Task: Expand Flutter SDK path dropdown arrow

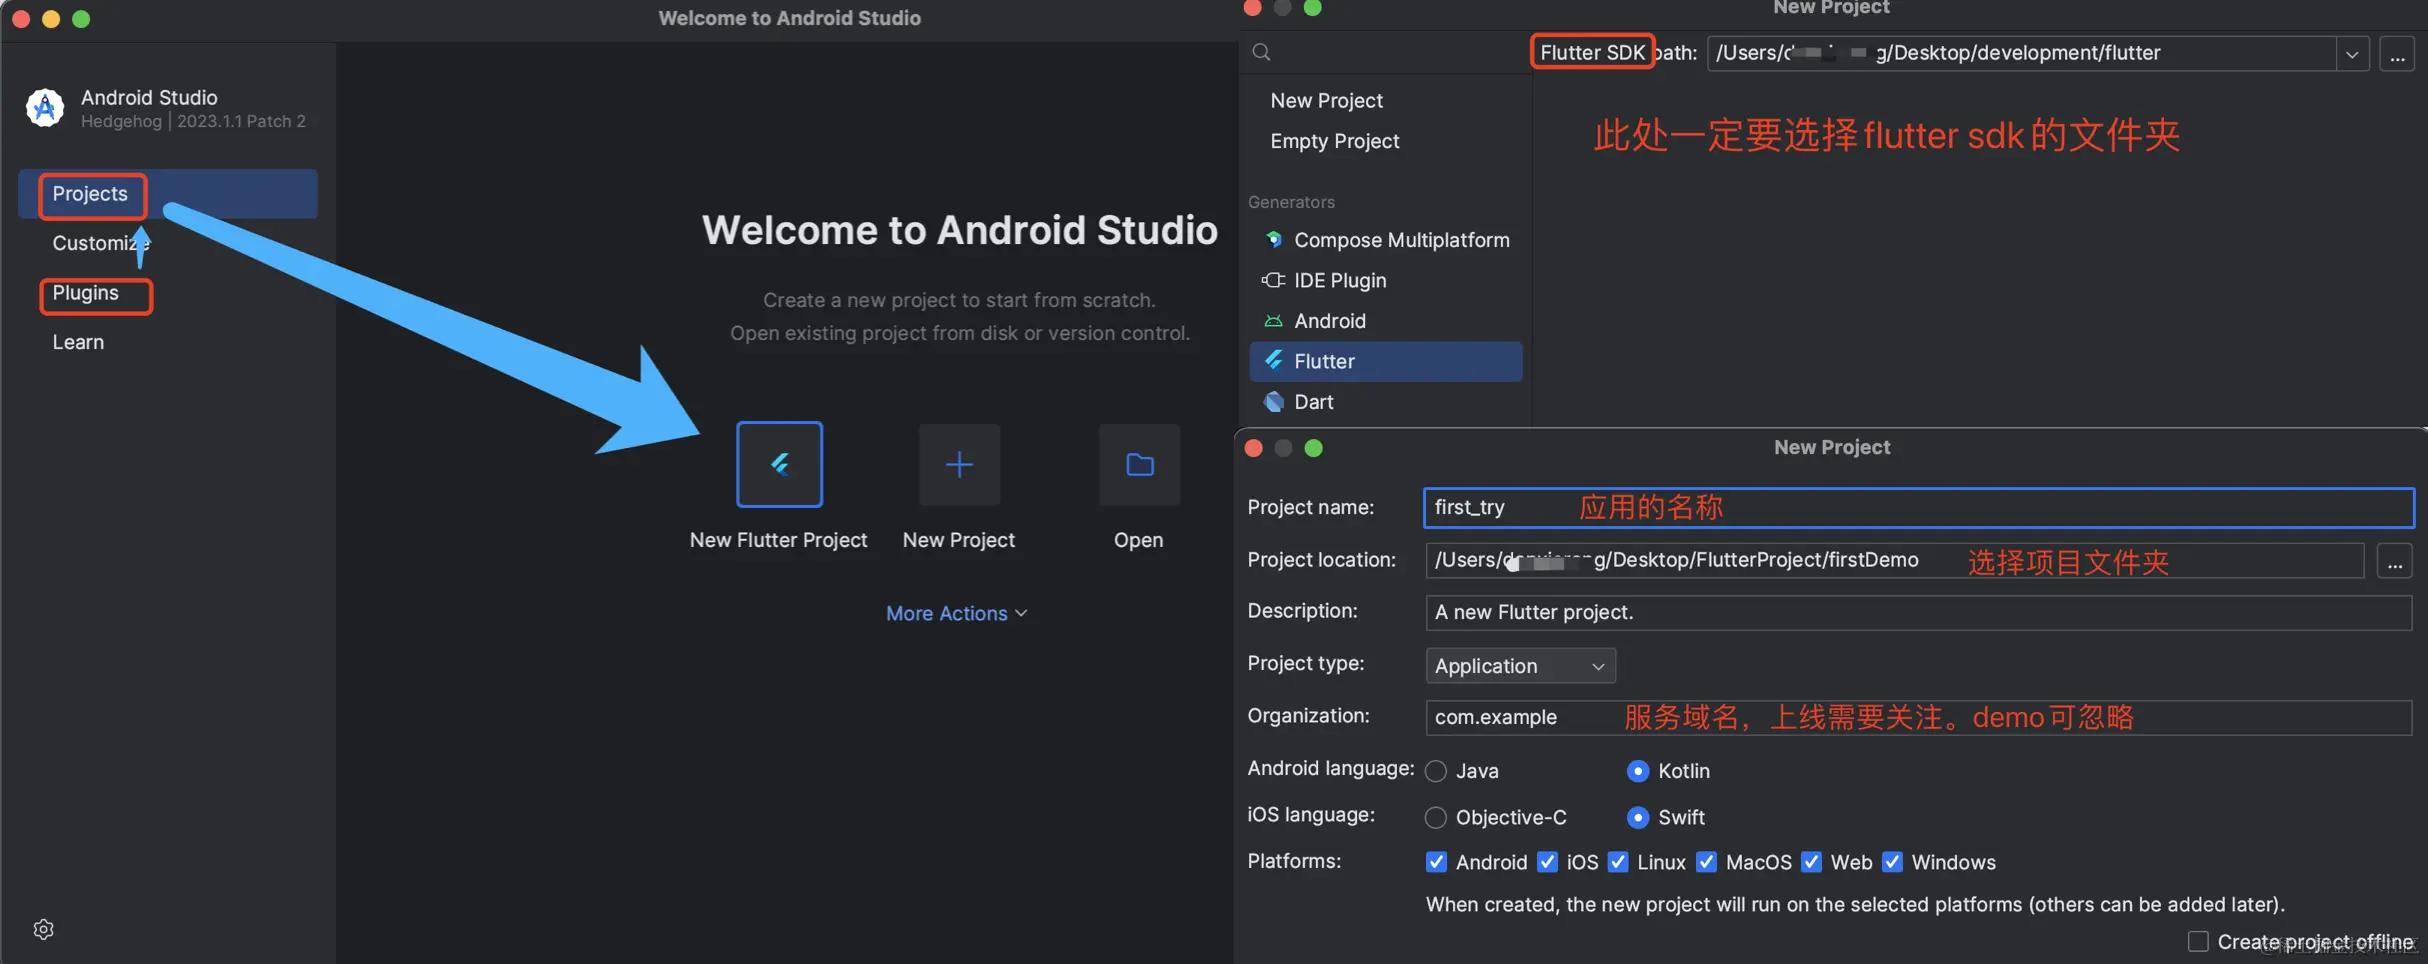Action: point(2352,54)
